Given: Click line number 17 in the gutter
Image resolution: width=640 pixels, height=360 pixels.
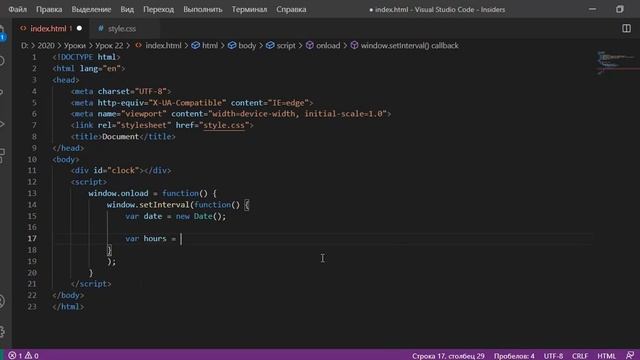Looking at the screenshot, I should pyautogui.click(x=32, y=238).
